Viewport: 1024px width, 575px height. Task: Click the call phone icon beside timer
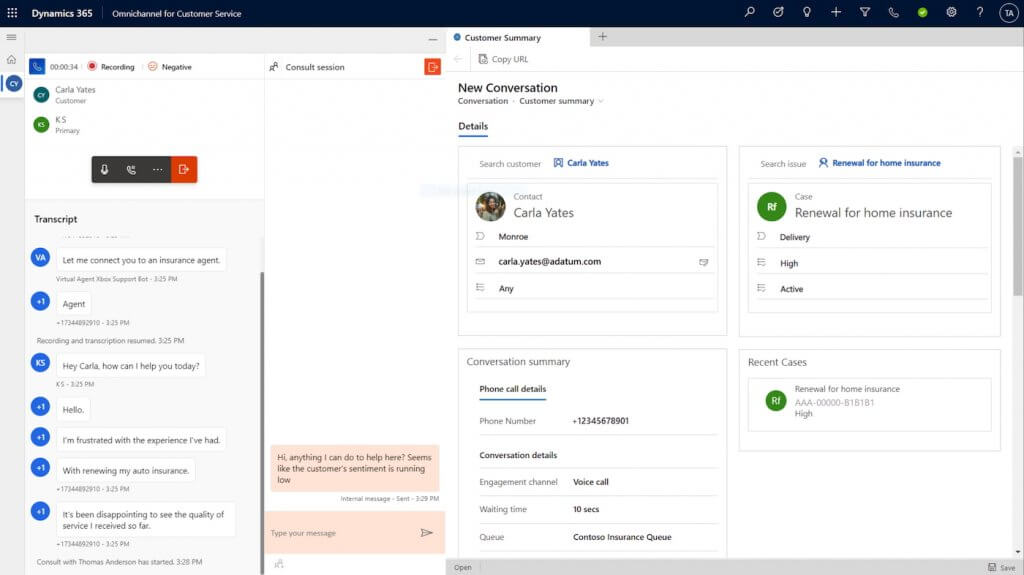[37, 67]
